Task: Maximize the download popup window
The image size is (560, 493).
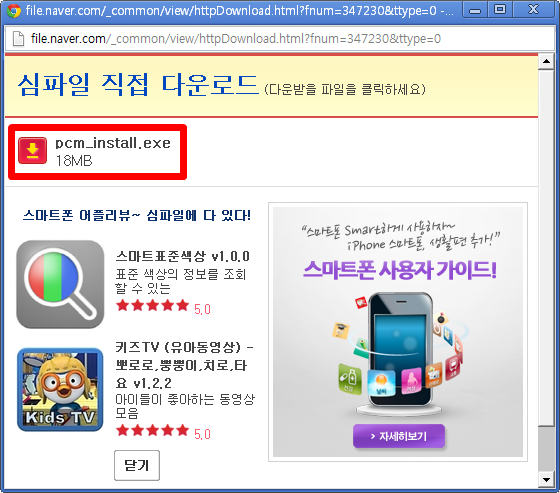Action: (500, 10)
